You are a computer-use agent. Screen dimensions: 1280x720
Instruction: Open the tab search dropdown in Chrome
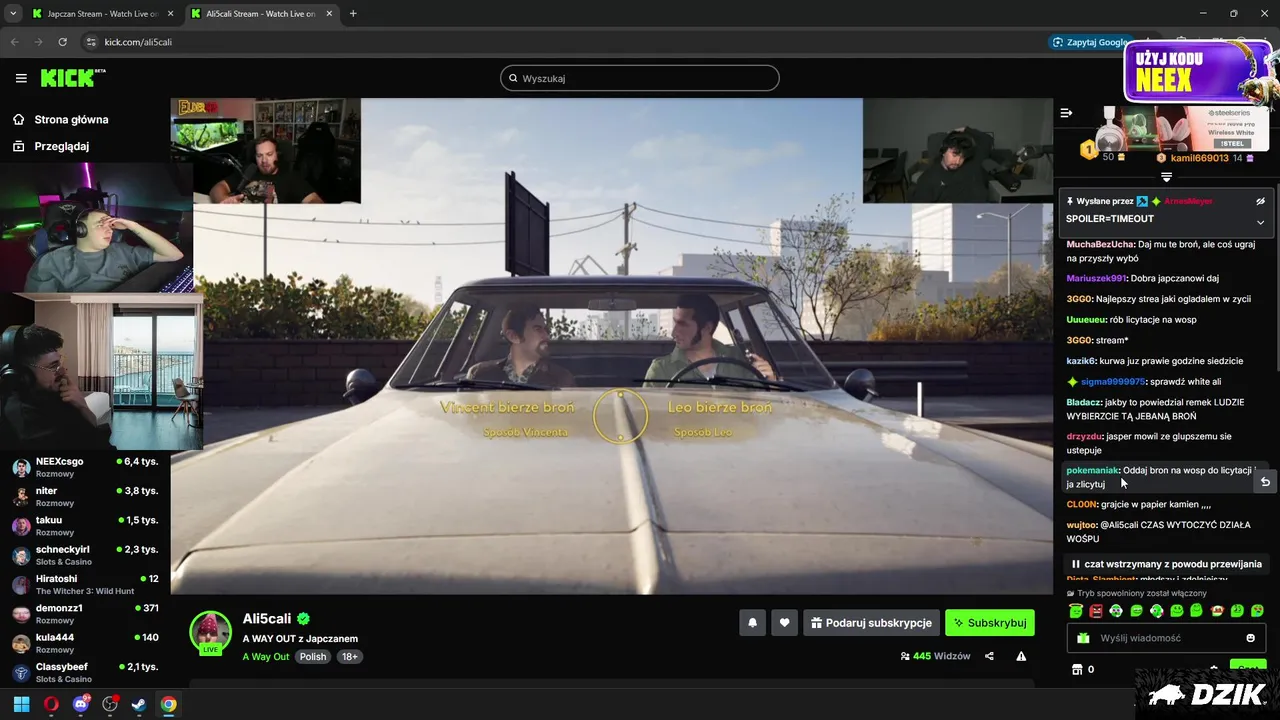pyautogui.click(x=13, y=13)
